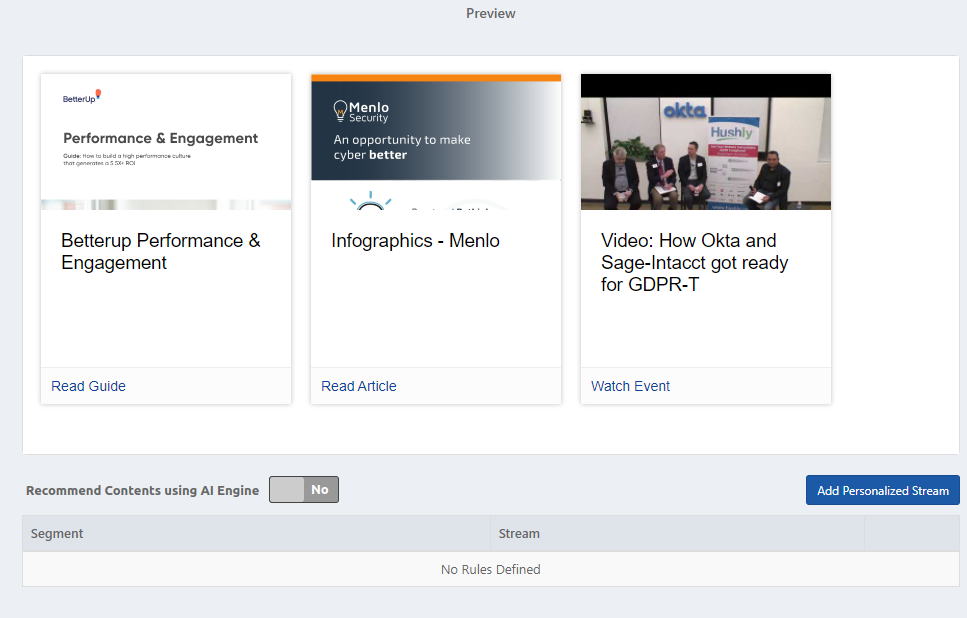Image resolution: width=967 pixels, height=618 pixels.
Task: Select the Okta panel video thumbnail
Action: click(706, 142)
